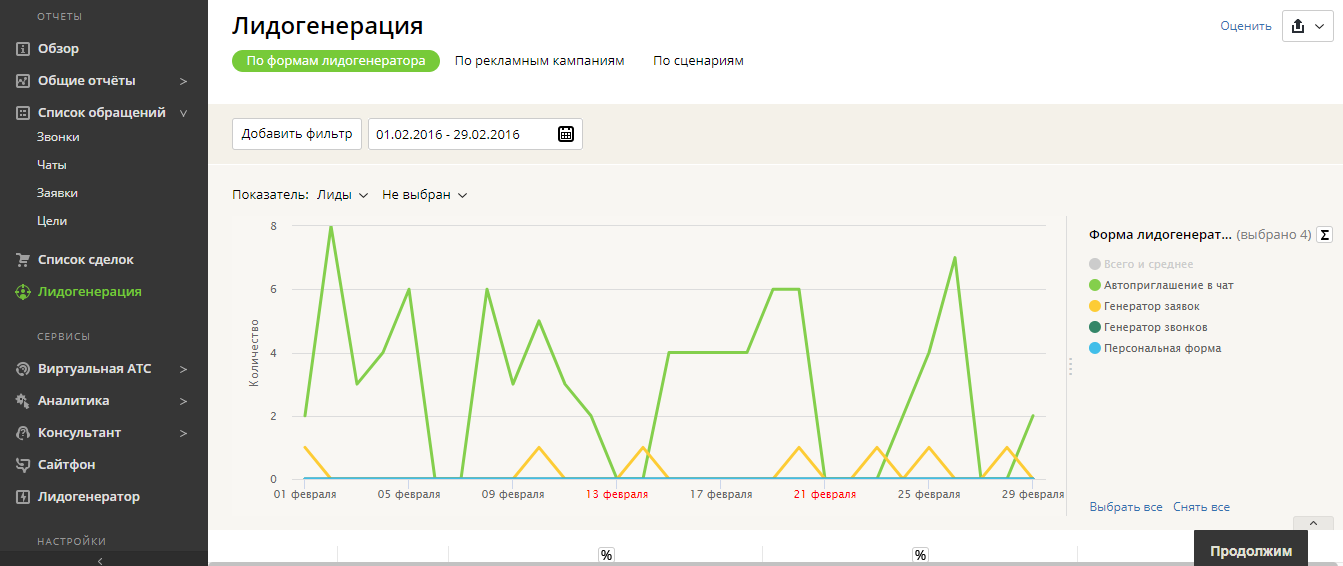Click the Список сделок cart icon
Viewport: 1343px width, 566px height.
(22, 260)
